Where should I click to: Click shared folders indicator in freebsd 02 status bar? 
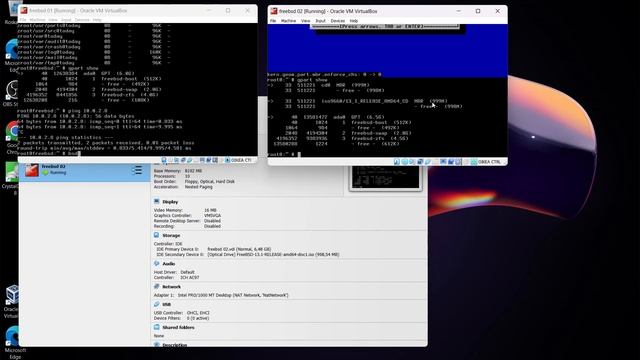436,162
